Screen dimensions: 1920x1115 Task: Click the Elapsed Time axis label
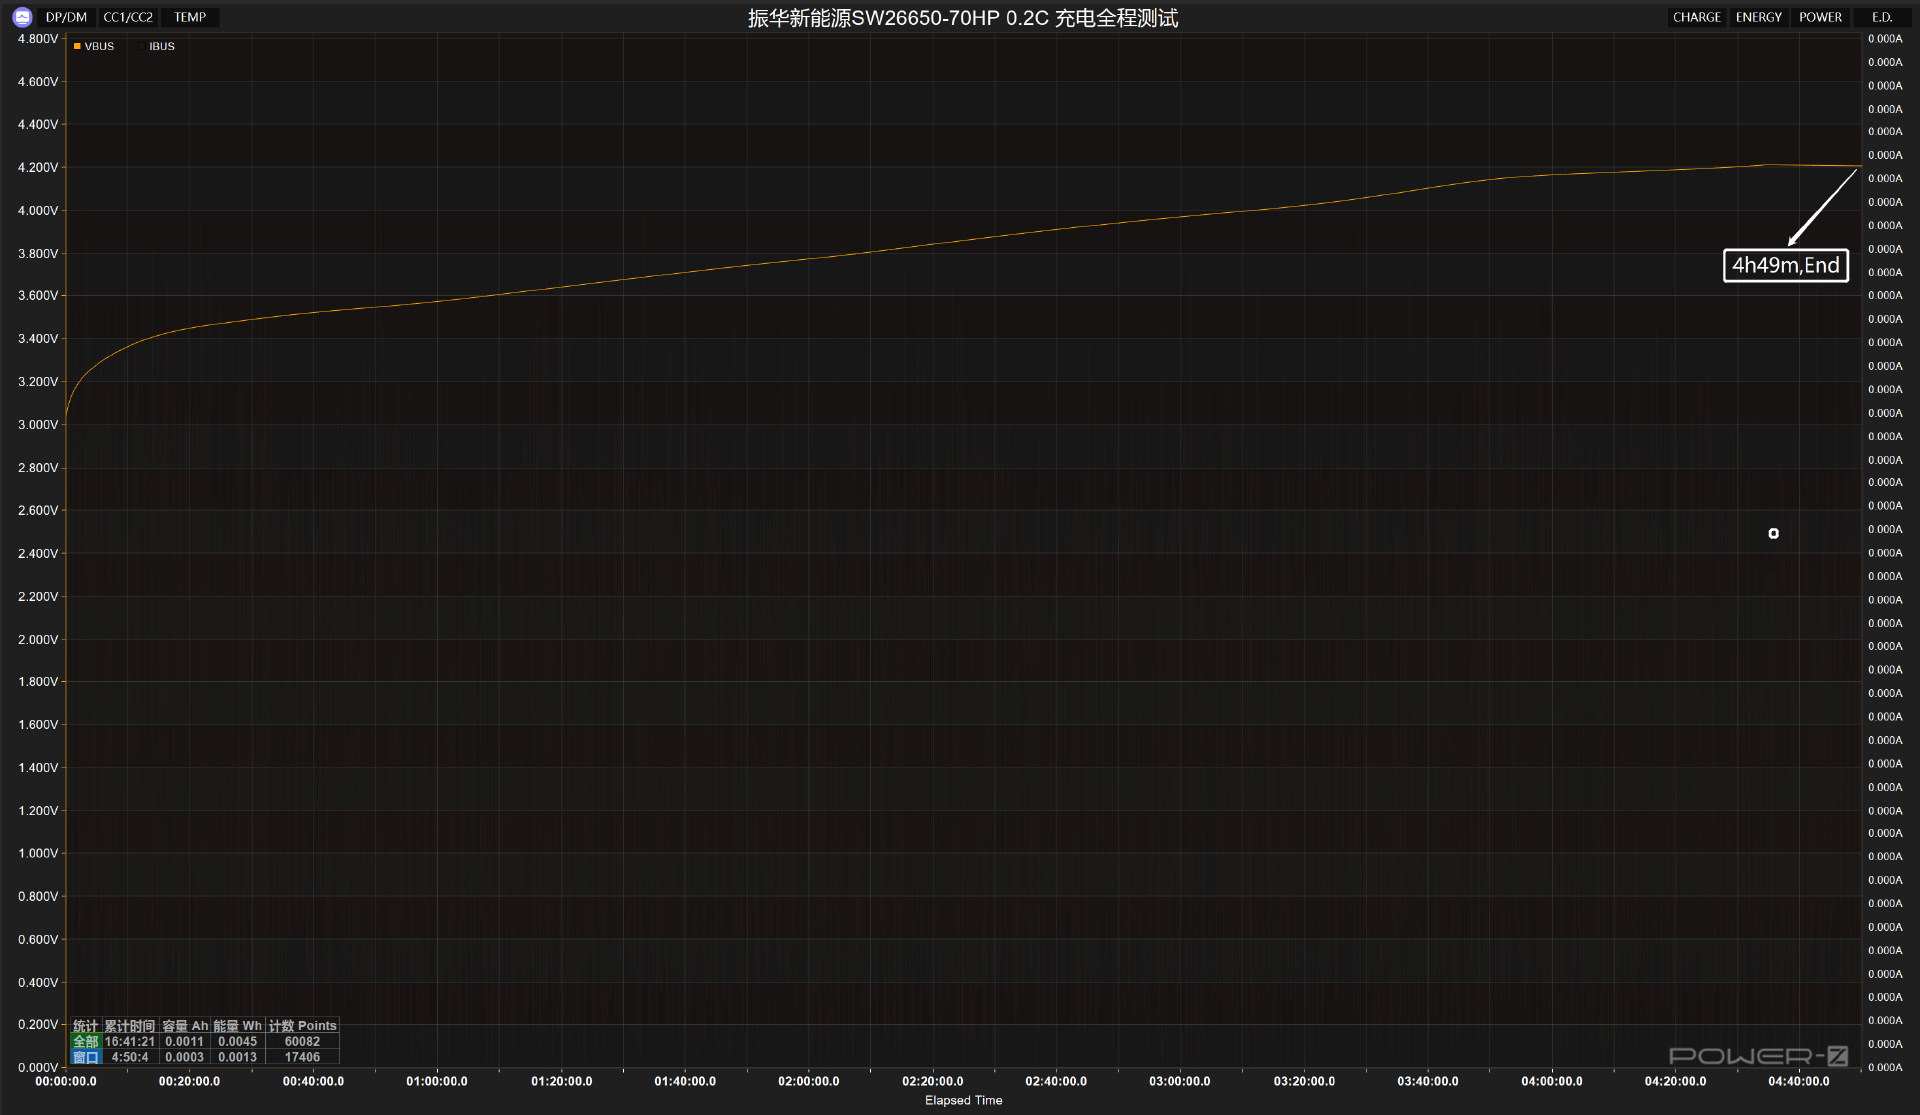pyautogui.click(x=963, y=1100)
